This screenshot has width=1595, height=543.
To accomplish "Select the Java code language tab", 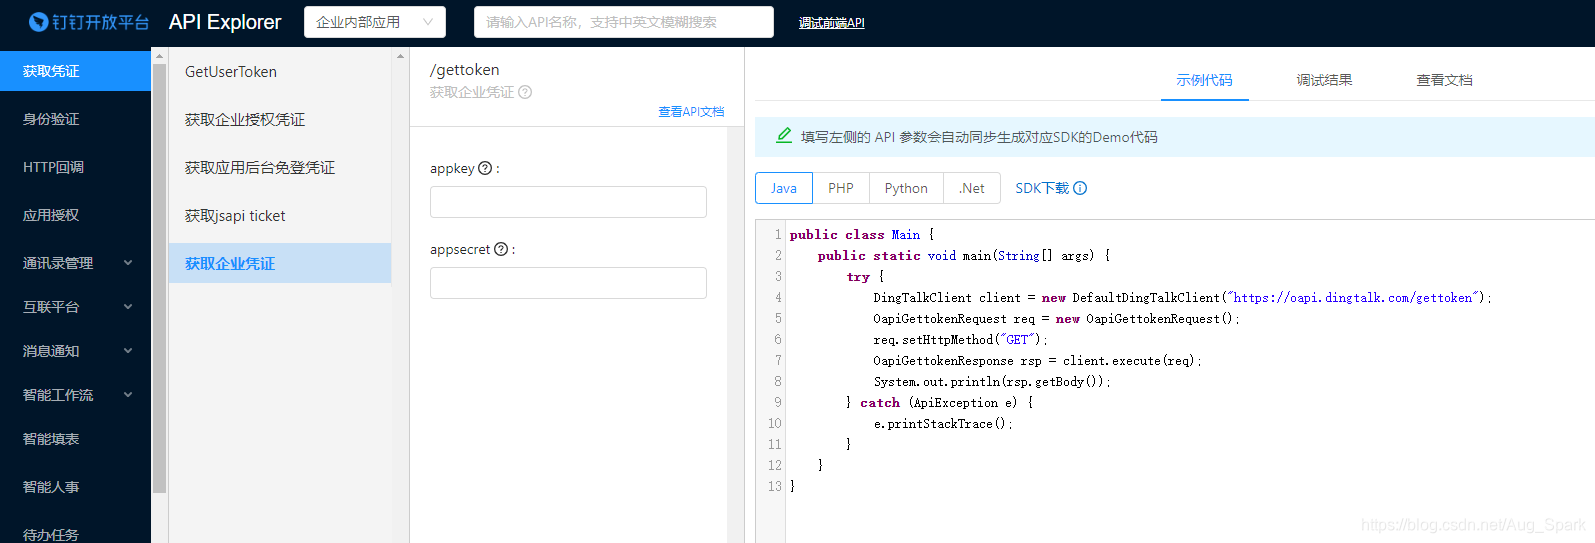I will 784,188.
